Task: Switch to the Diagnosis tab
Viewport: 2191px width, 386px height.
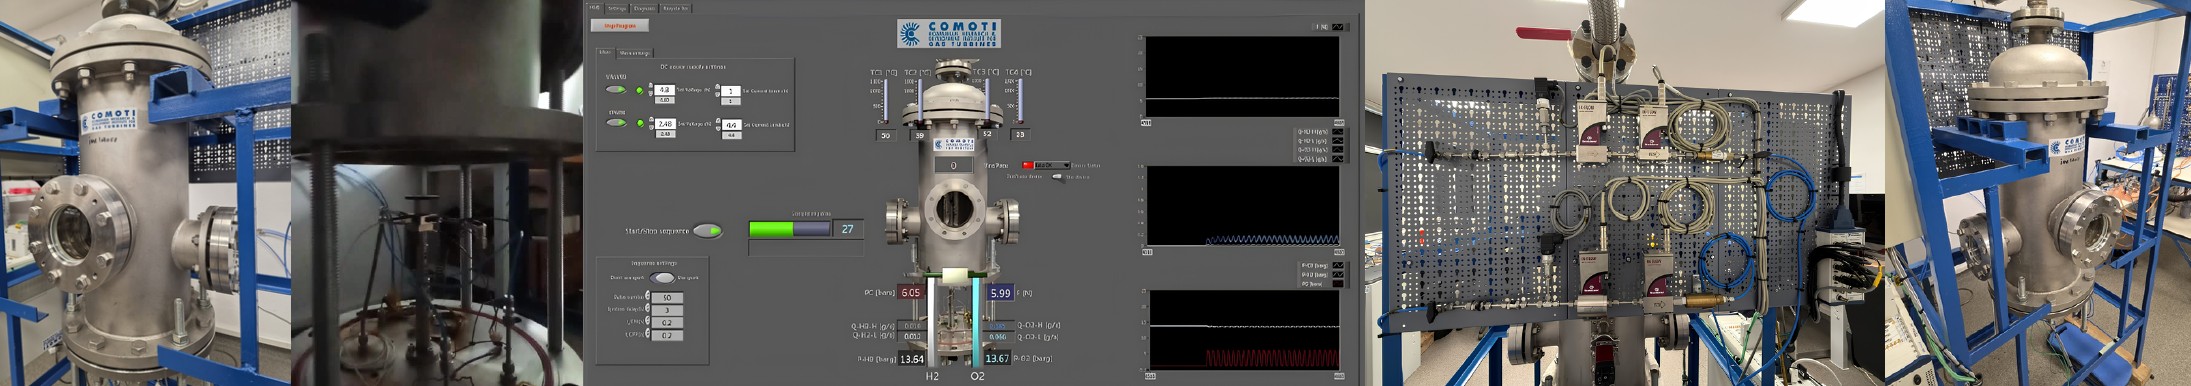Action: [x=645, y=8]
